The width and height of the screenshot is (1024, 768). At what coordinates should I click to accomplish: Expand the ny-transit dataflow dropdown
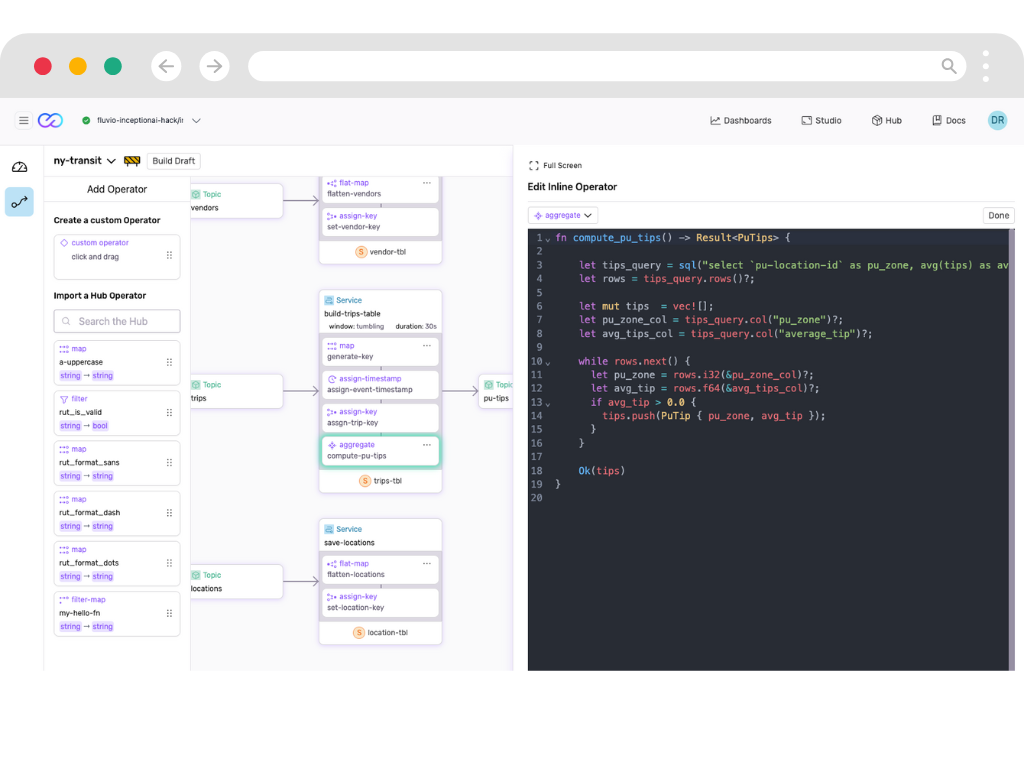coord(111,161)
